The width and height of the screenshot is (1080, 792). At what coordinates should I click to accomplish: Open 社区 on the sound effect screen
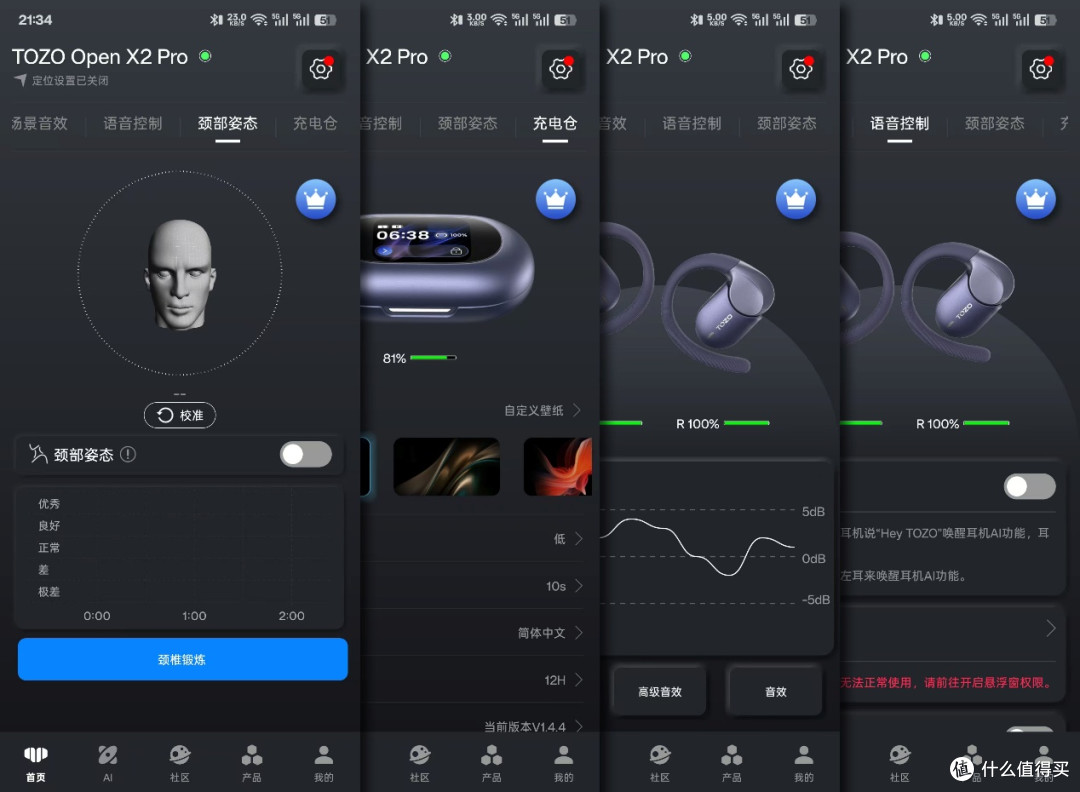pyautogui.click(x=660, y=763)
